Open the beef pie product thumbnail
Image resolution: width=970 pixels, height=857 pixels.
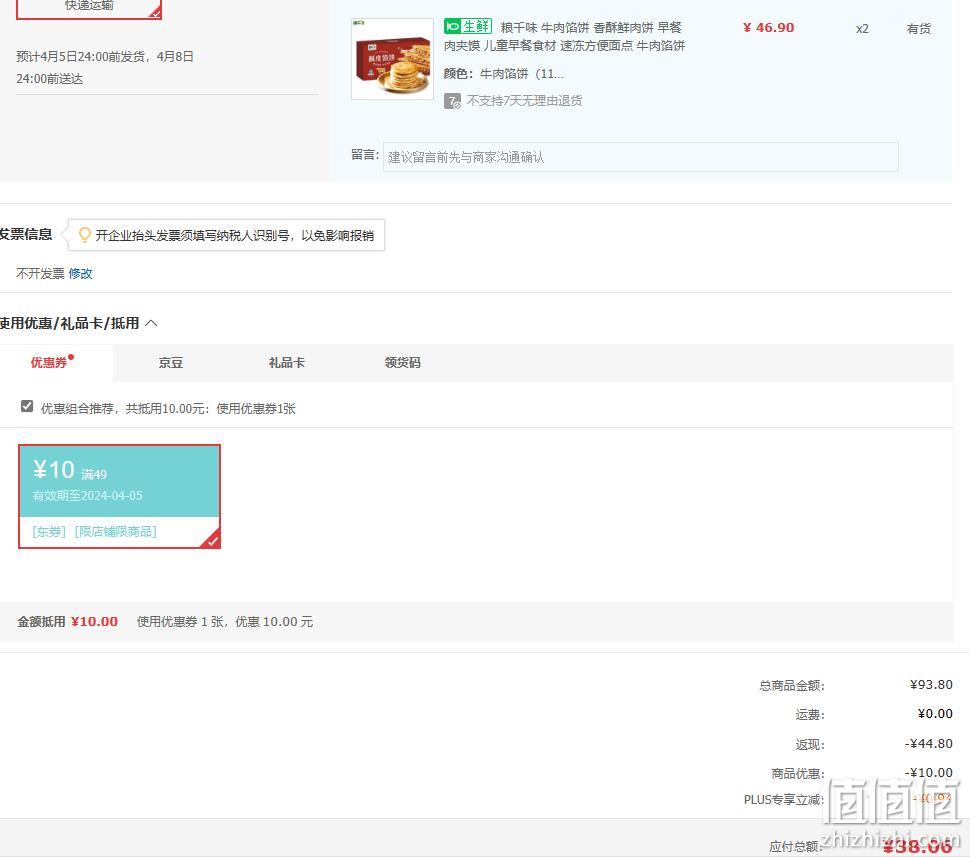[392, 59]
